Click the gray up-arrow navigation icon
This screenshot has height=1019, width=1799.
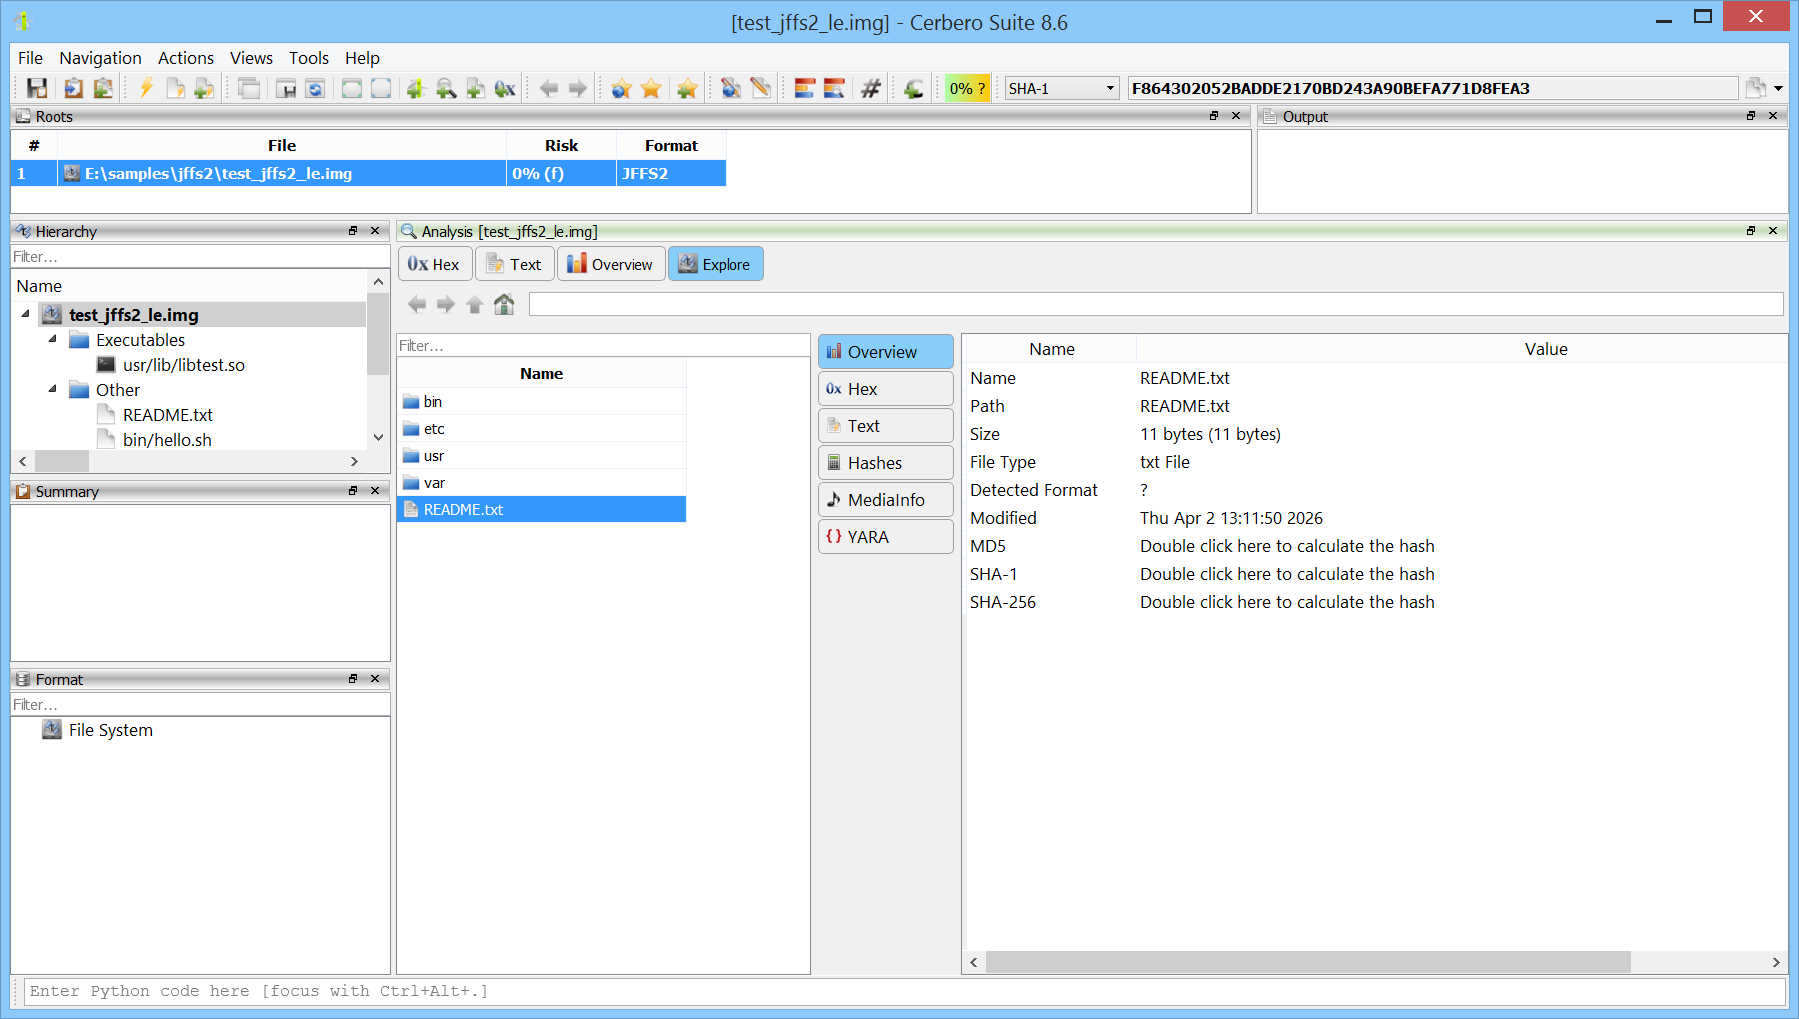tap(475, 304)
